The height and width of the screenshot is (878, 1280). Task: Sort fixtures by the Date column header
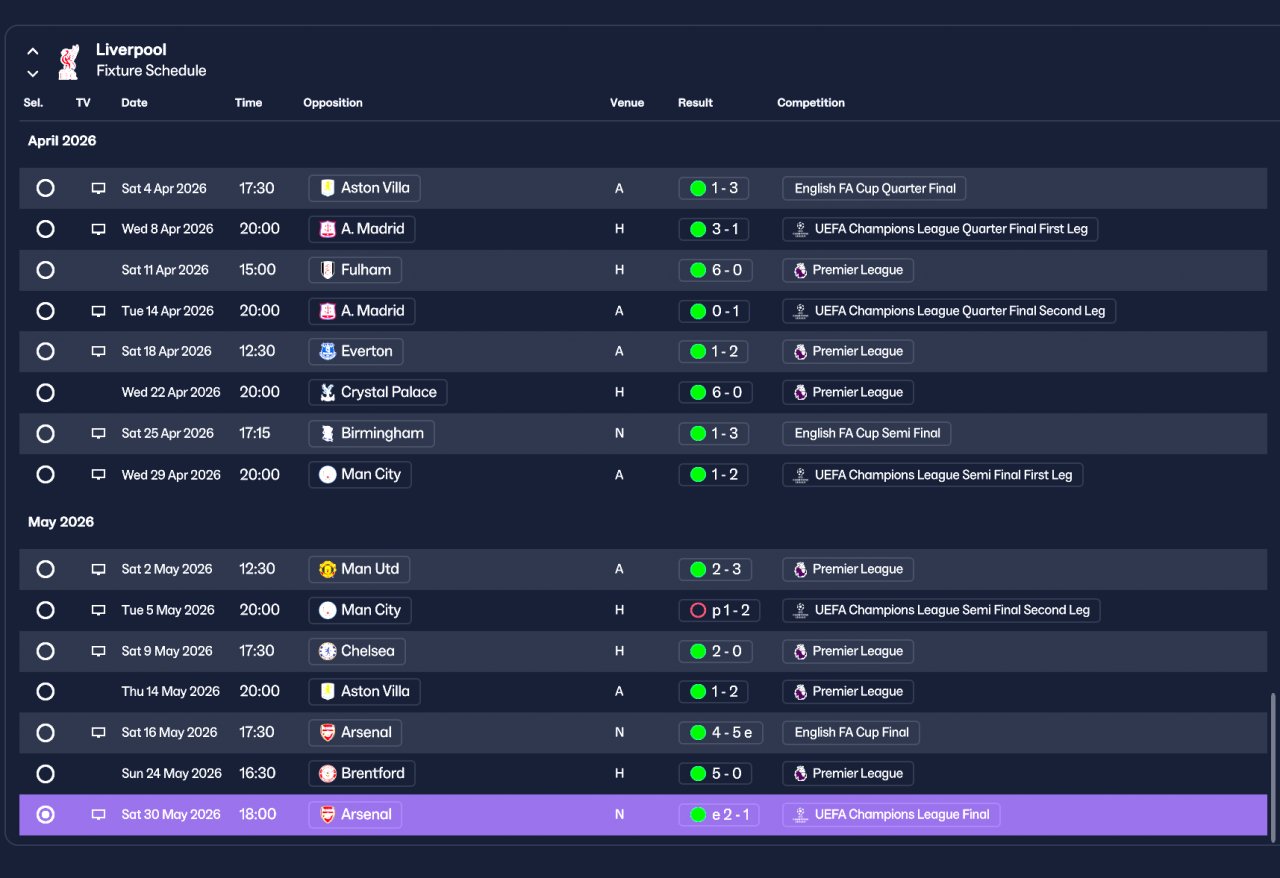pos(134,103)
